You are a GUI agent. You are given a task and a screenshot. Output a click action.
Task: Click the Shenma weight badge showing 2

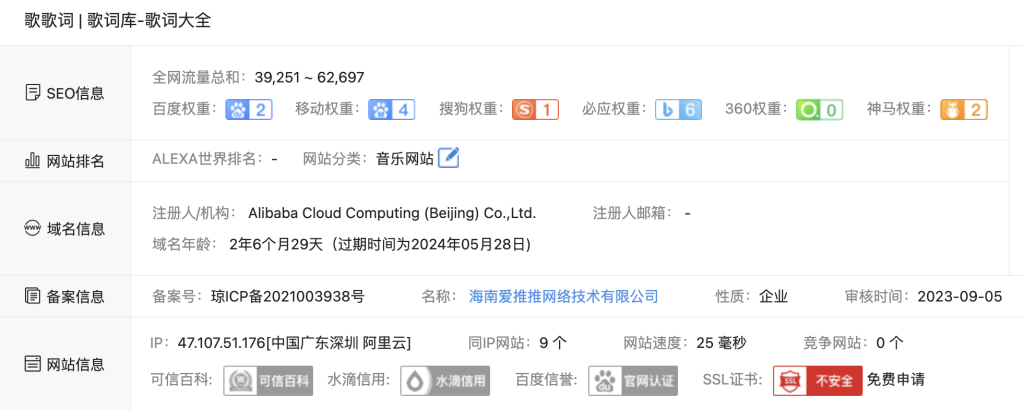tap(963, 110)
